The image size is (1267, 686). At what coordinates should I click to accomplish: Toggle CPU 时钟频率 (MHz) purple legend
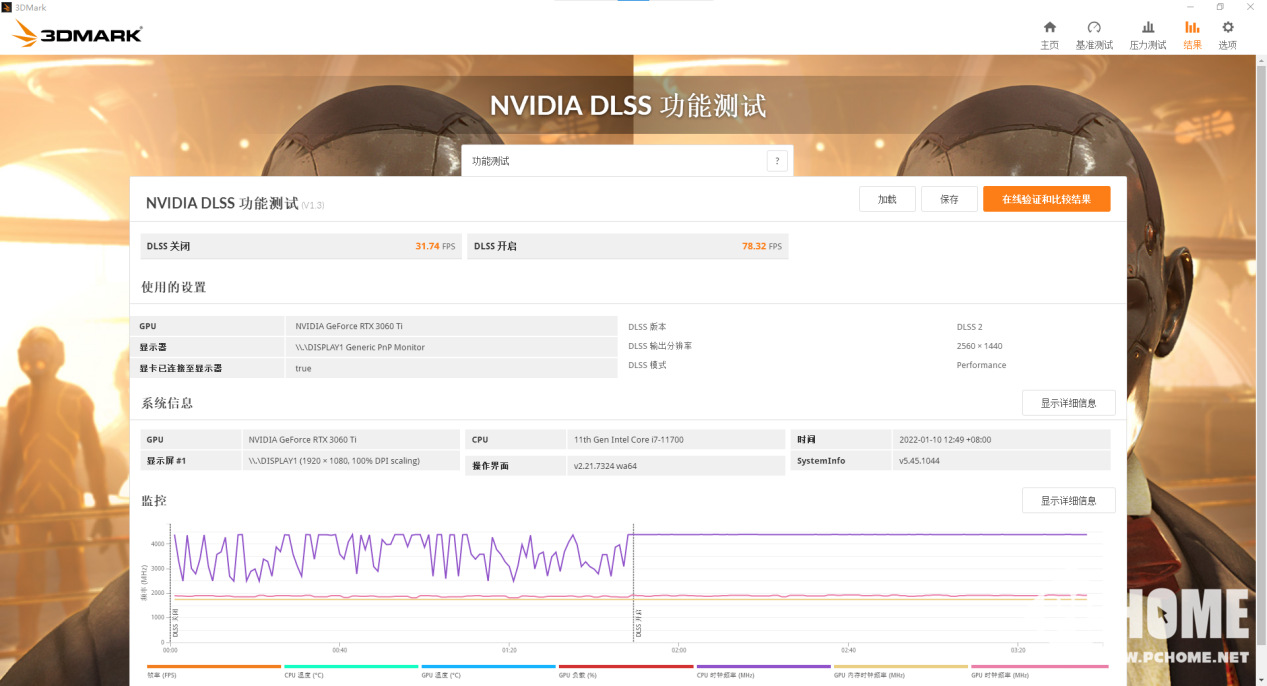(x=763, y=671)
